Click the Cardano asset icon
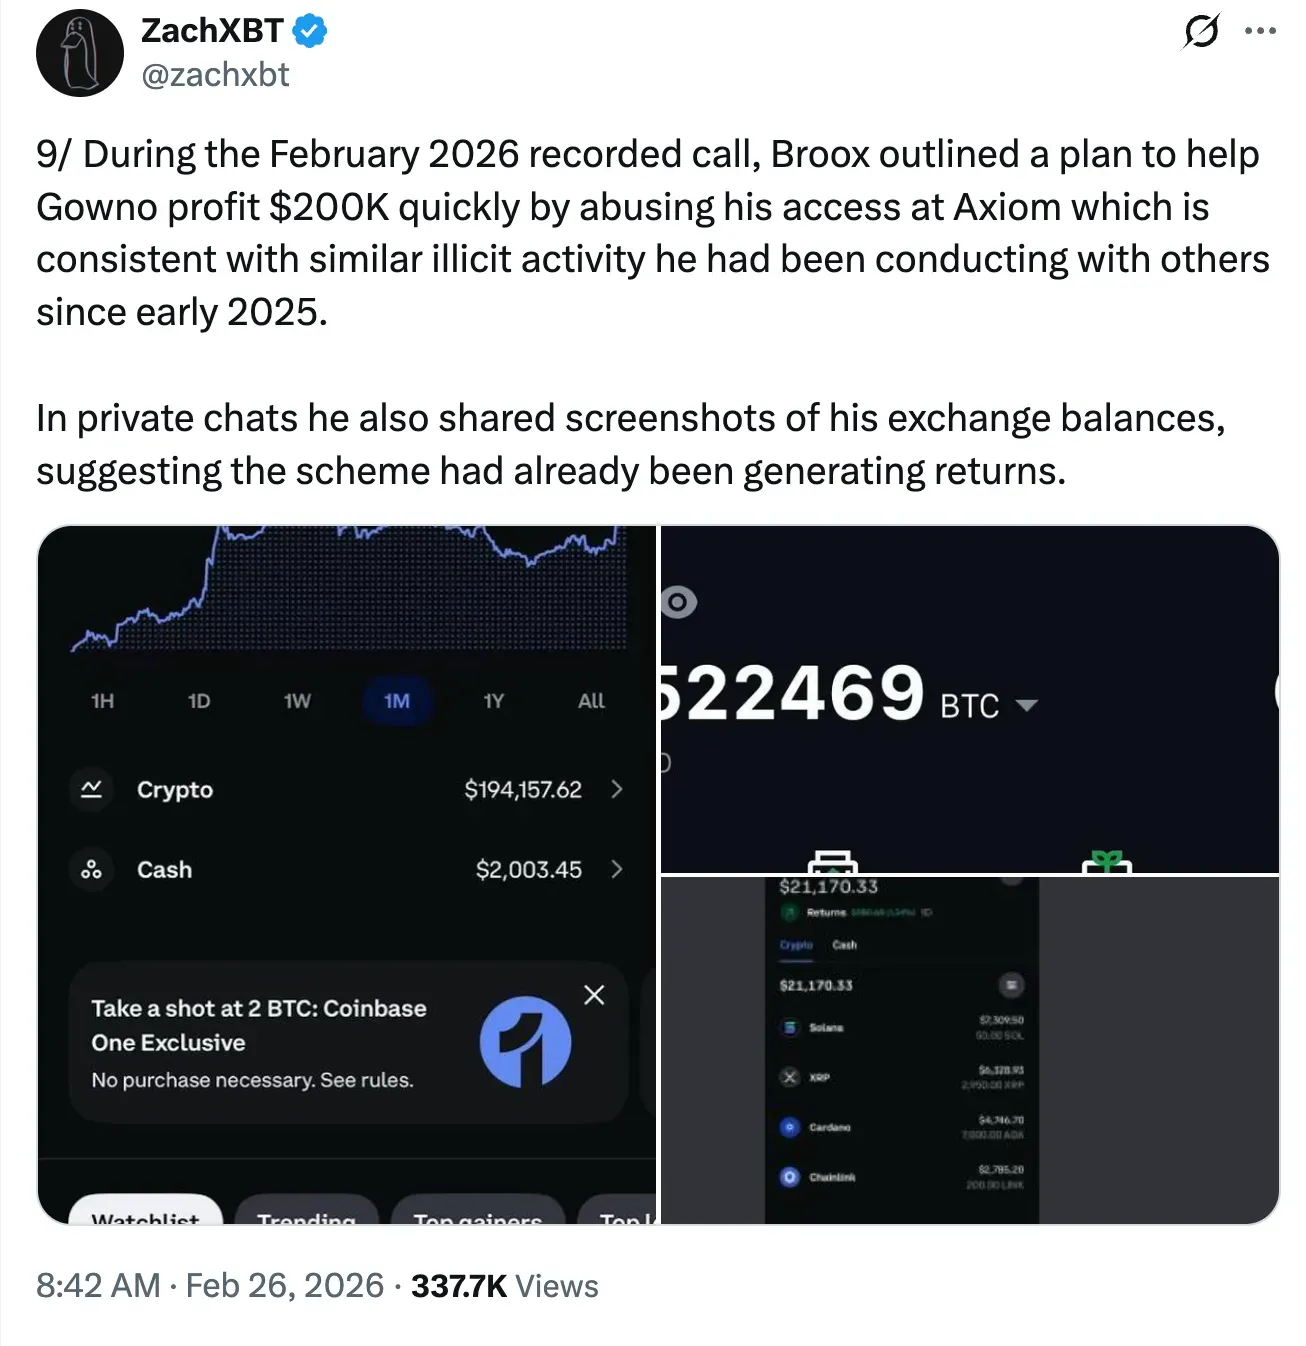1306x1346 pixels. point(789,1128)
